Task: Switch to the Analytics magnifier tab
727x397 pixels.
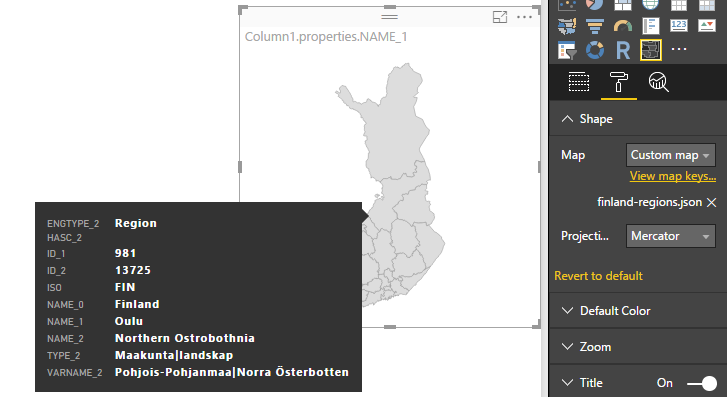Action: 658,82
